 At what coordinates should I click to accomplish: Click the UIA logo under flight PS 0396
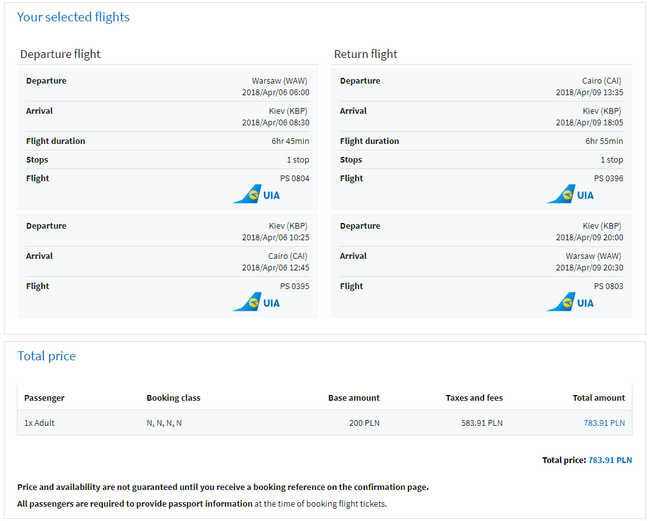point(570,194)
